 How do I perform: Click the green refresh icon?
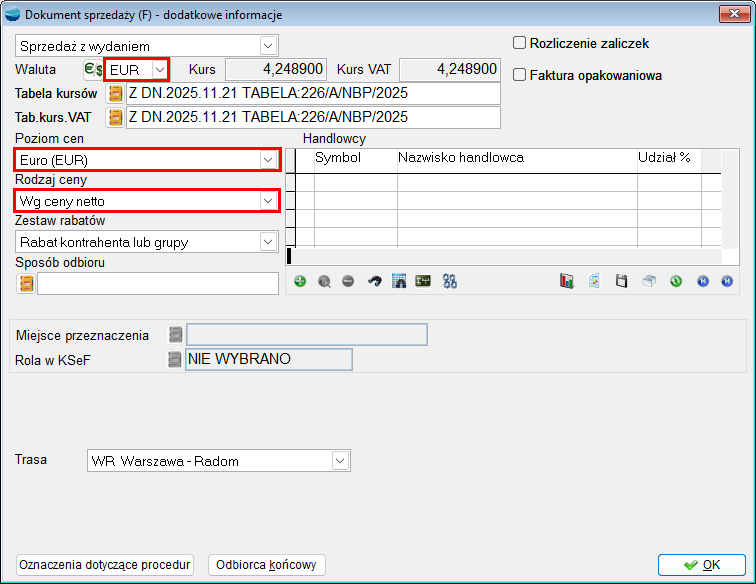676,282
